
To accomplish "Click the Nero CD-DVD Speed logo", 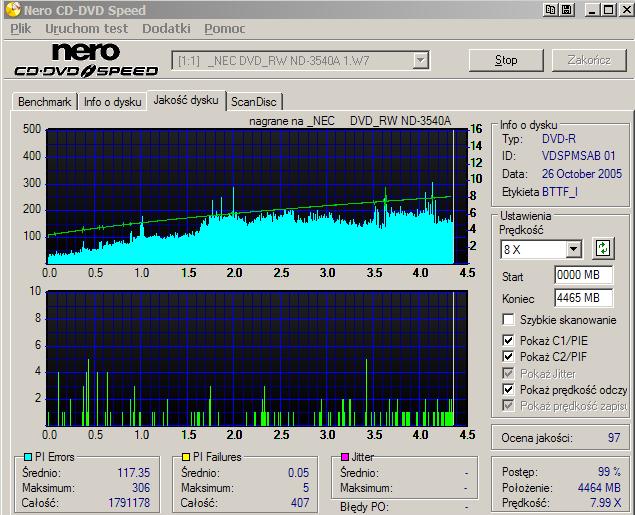I will tap(86, 60).
